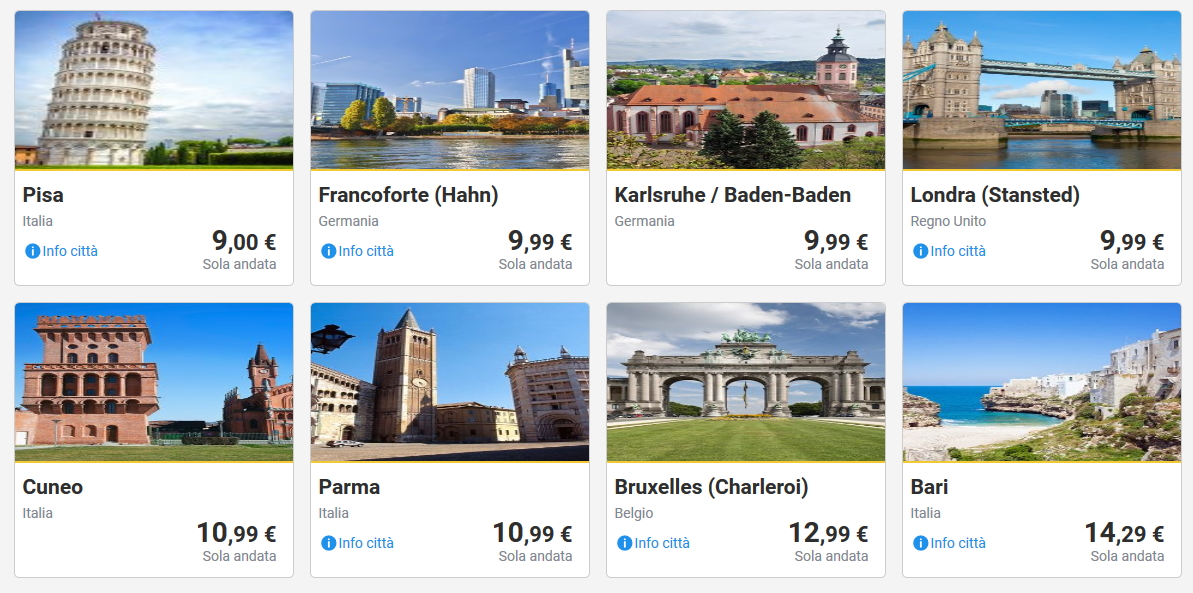
Task: Click the Bruxelles (Charleroi) heading
Action: pos(711,487)
